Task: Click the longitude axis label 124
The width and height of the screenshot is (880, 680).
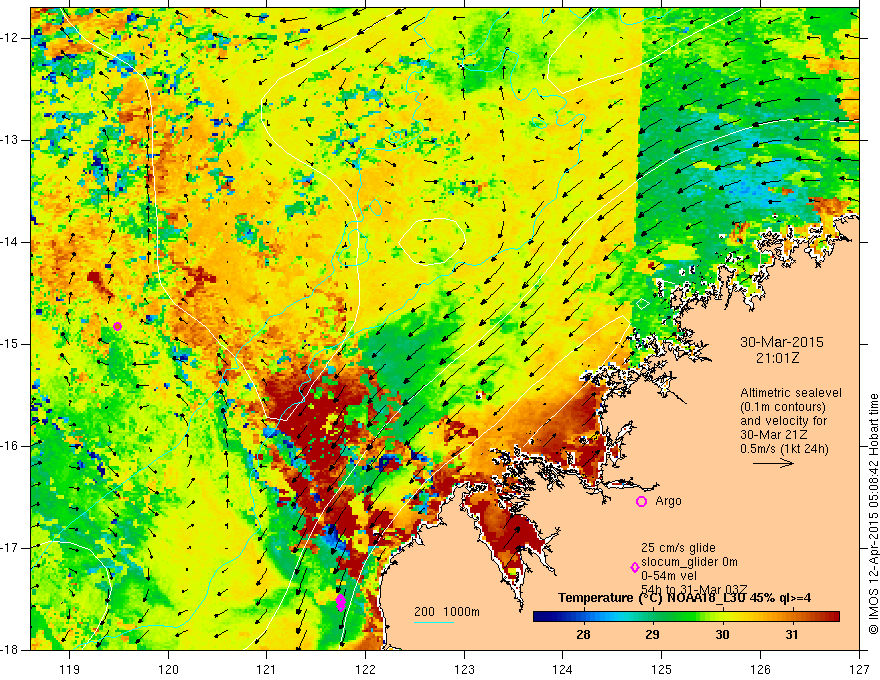Action: 563,669
